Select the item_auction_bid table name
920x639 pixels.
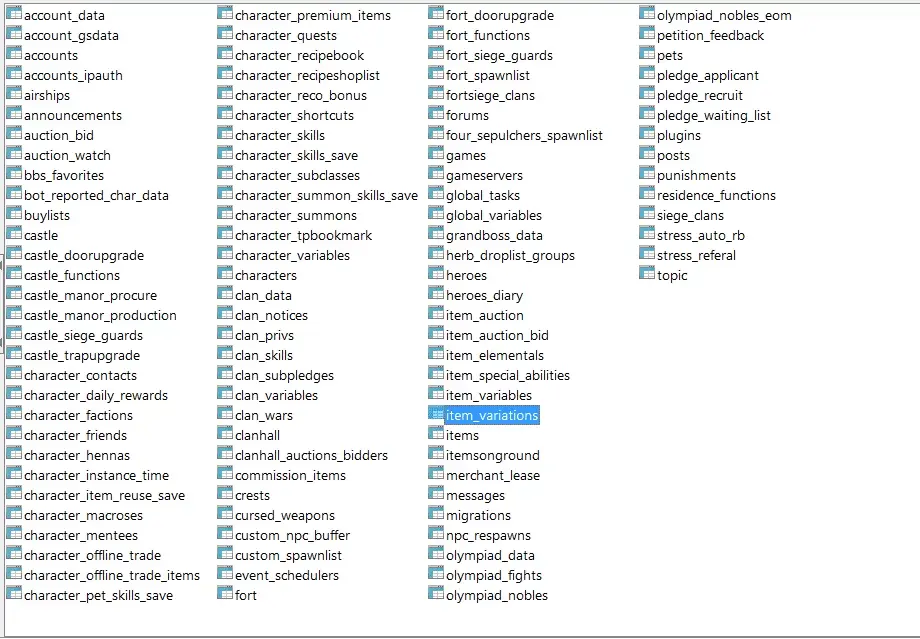tap(498, 336)
